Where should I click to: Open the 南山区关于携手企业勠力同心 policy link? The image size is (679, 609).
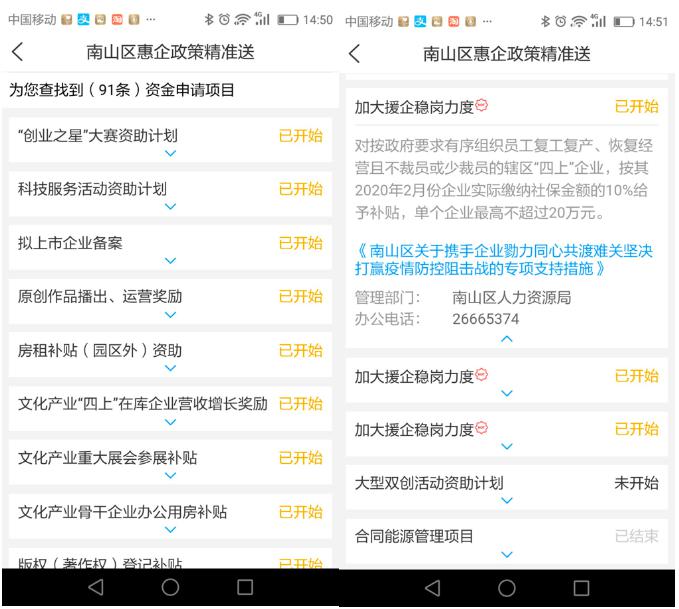point(504,259)
